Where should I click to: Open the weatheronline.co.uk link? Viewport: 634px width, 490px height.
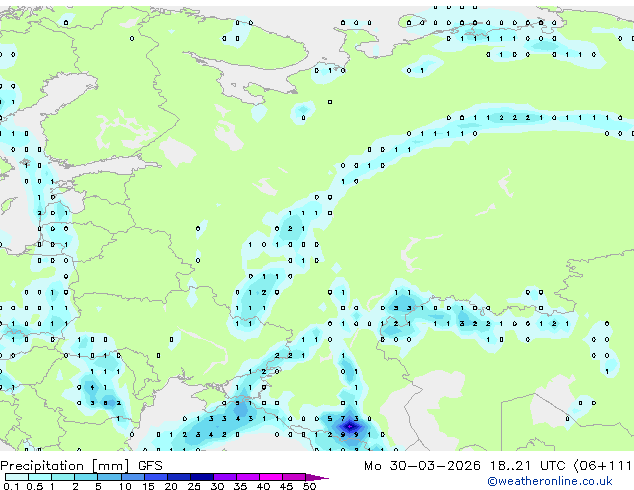(550, 481)
